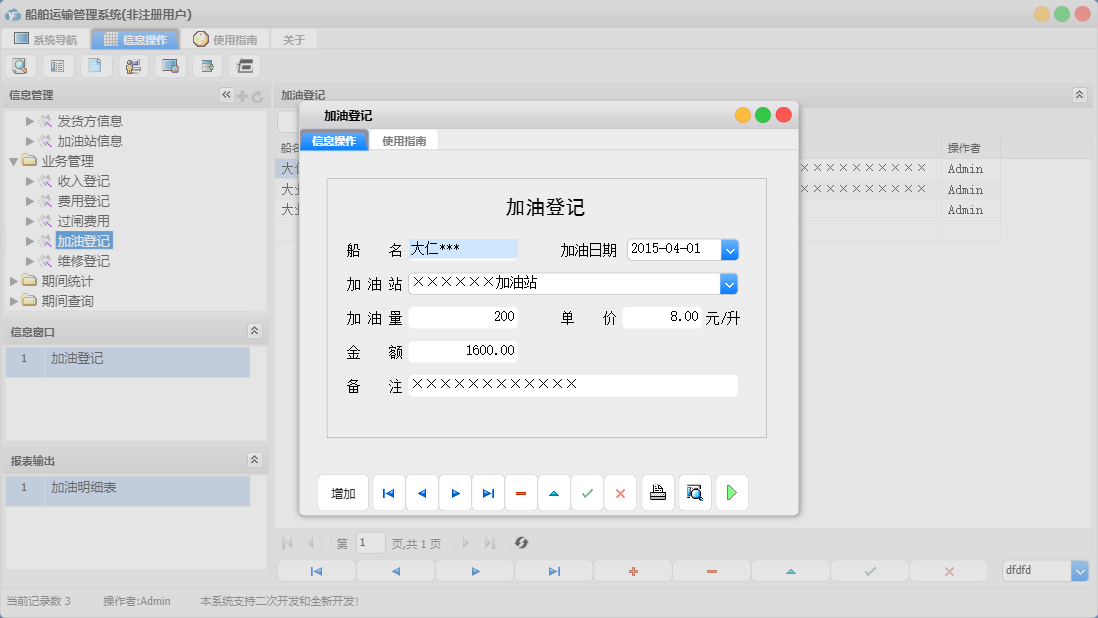Open the 加油站 combo box dropdown

coord(730,283)
